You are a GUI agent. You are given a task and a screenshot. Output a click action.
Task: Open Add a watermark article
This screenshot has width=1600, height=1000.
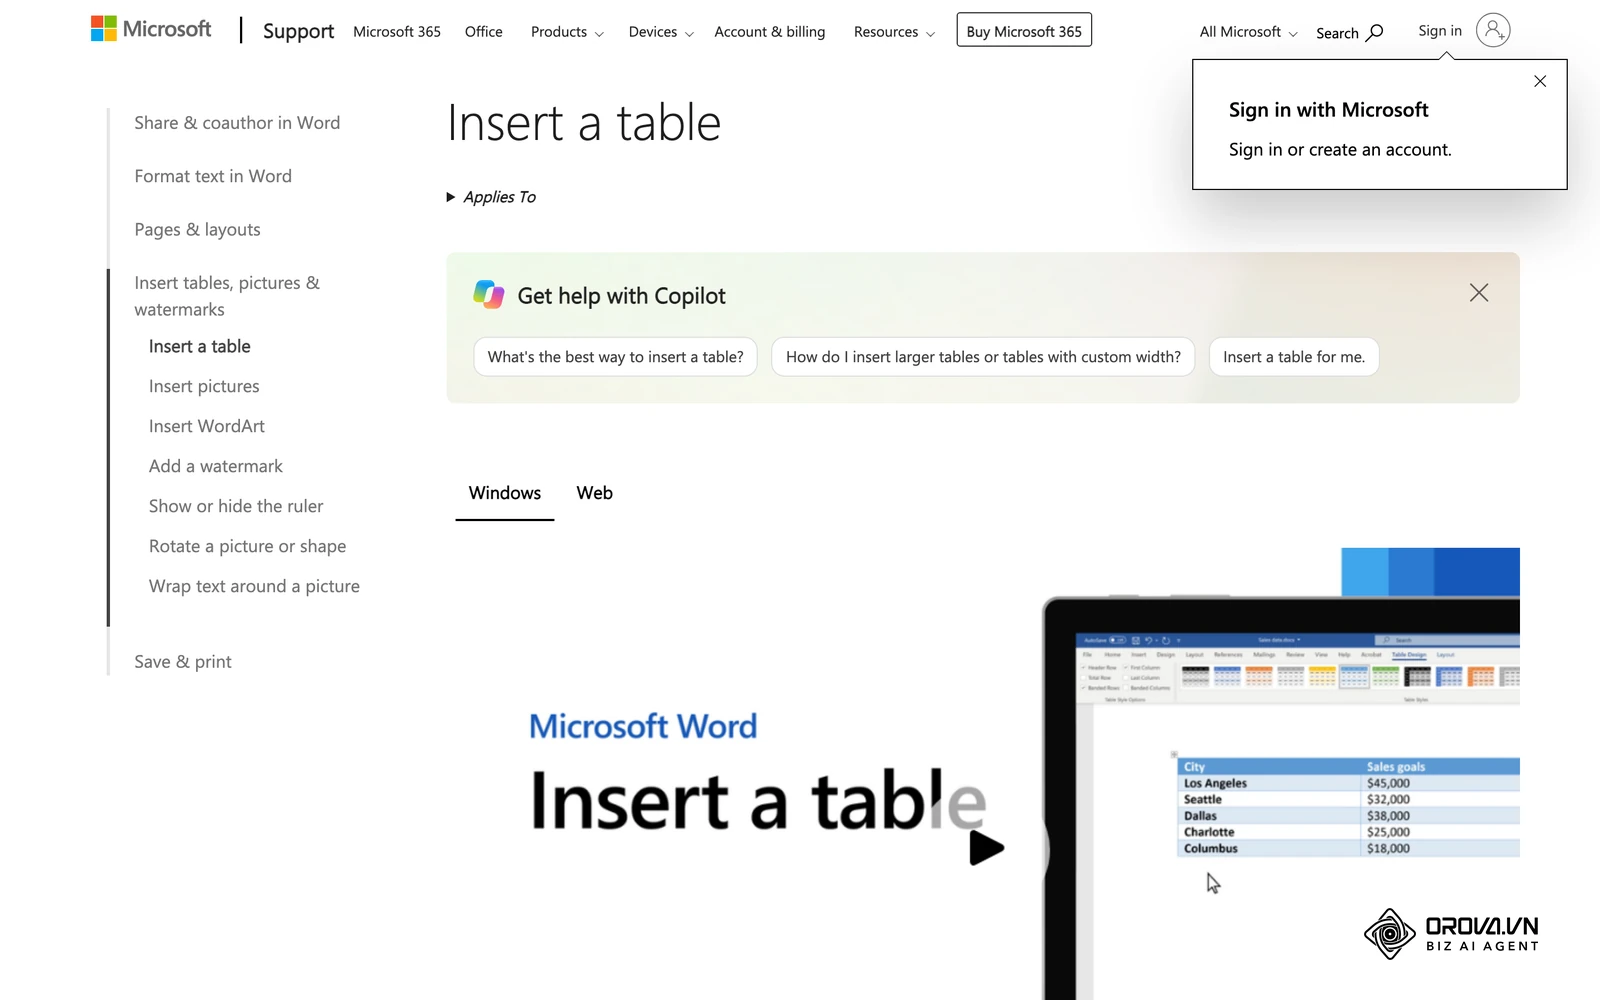tap(216, 466)
